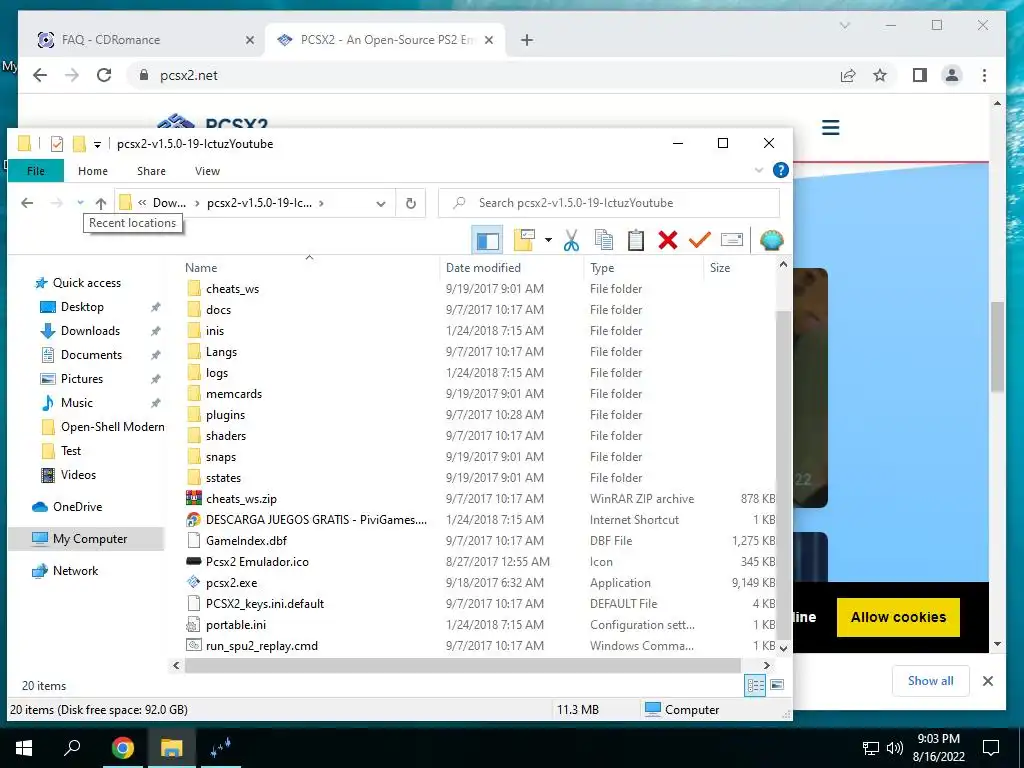Click the orange checkmark Properties icon
Viewport: 1024px width, 768px height.
tap(699, 240)
